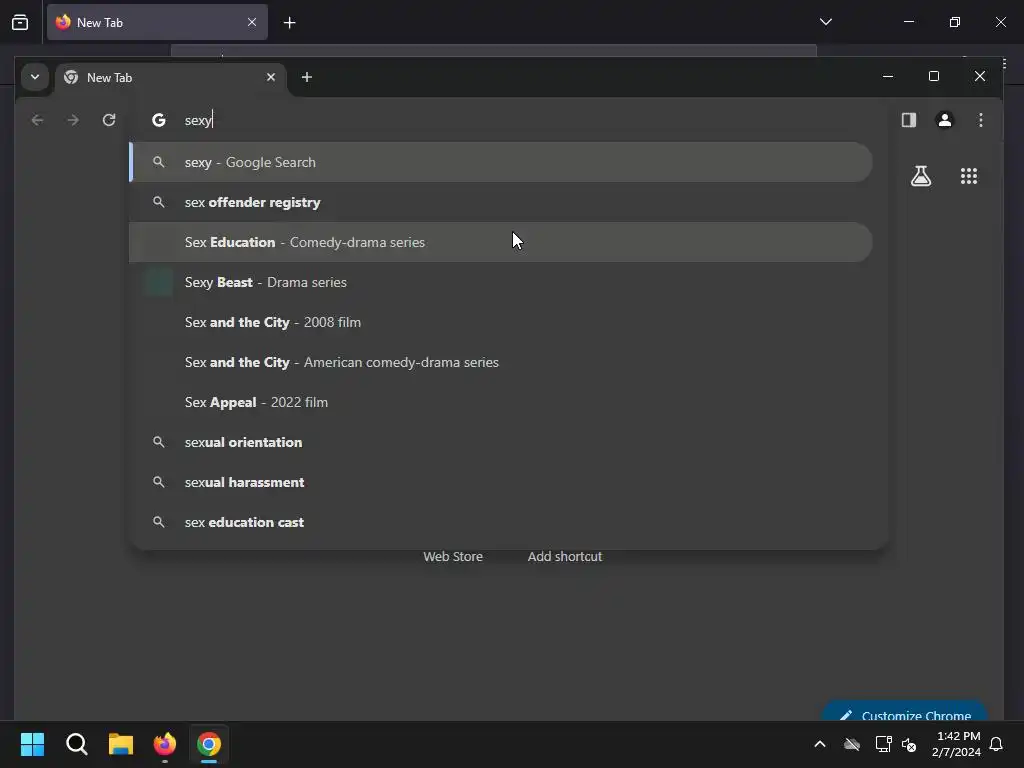
Task: Open the Windows Start menu
Action: point(32,744)
